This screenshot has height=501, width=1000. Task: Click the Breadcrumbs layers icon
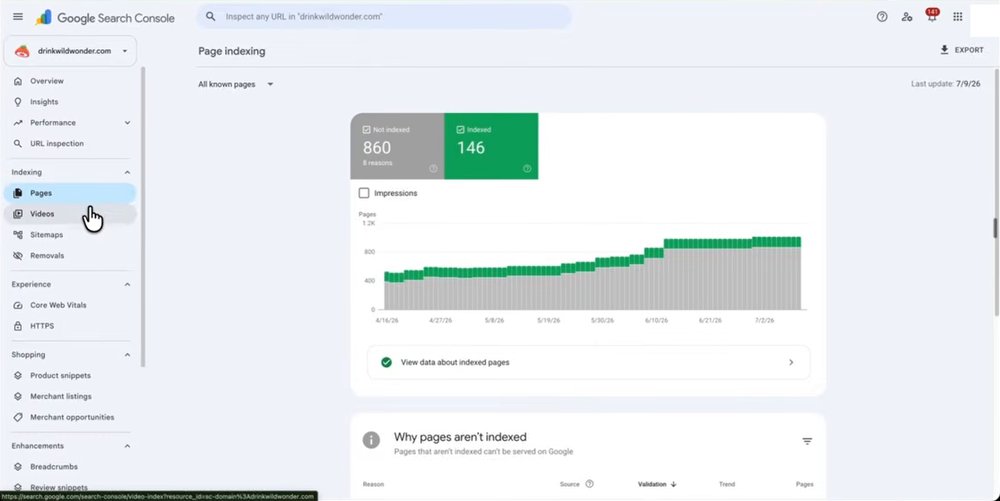pyautogui.click(x=18, y=467)
